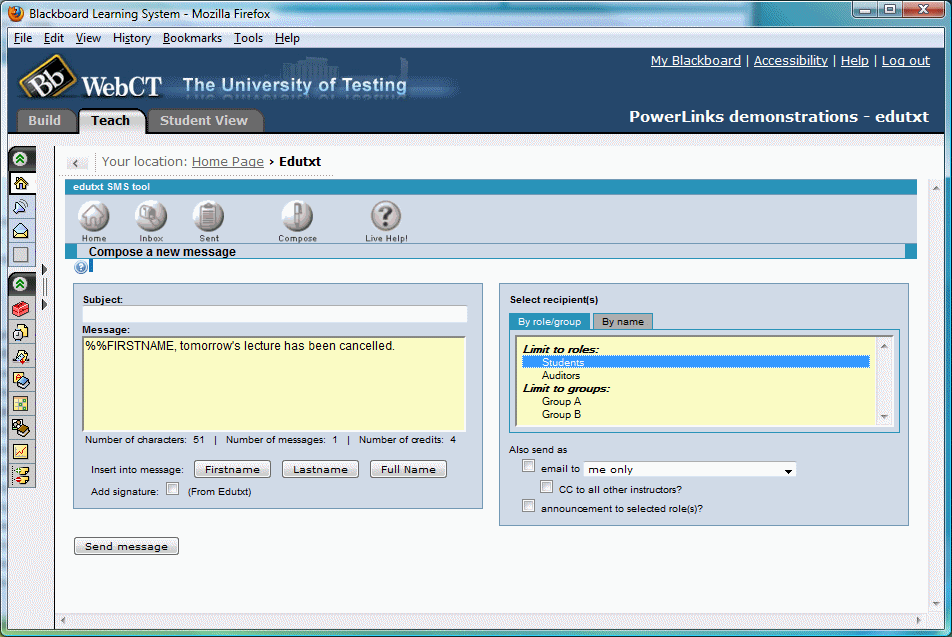Select Auditors in the roles list
Image resolution: width=952 pixels, height=637 pixels.
[x=561, y=374]
